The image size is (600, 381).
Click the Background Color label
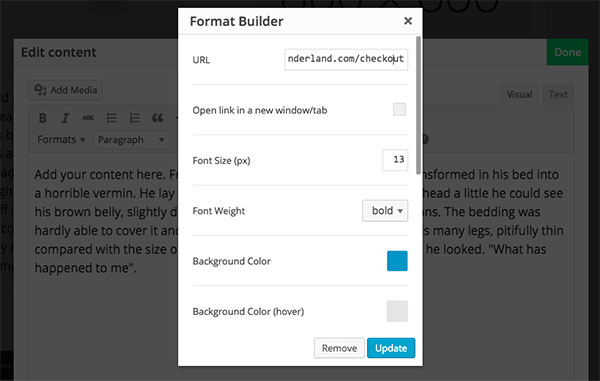(x=232, y=261)
